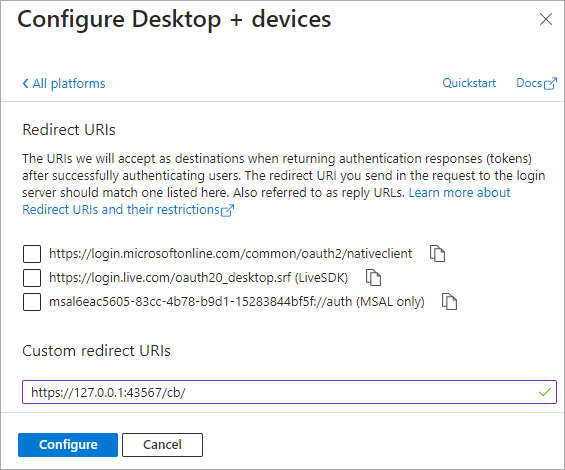Follow the 'Learn more about' link
This screenshot has height=470, width=565.
point(459,192)
